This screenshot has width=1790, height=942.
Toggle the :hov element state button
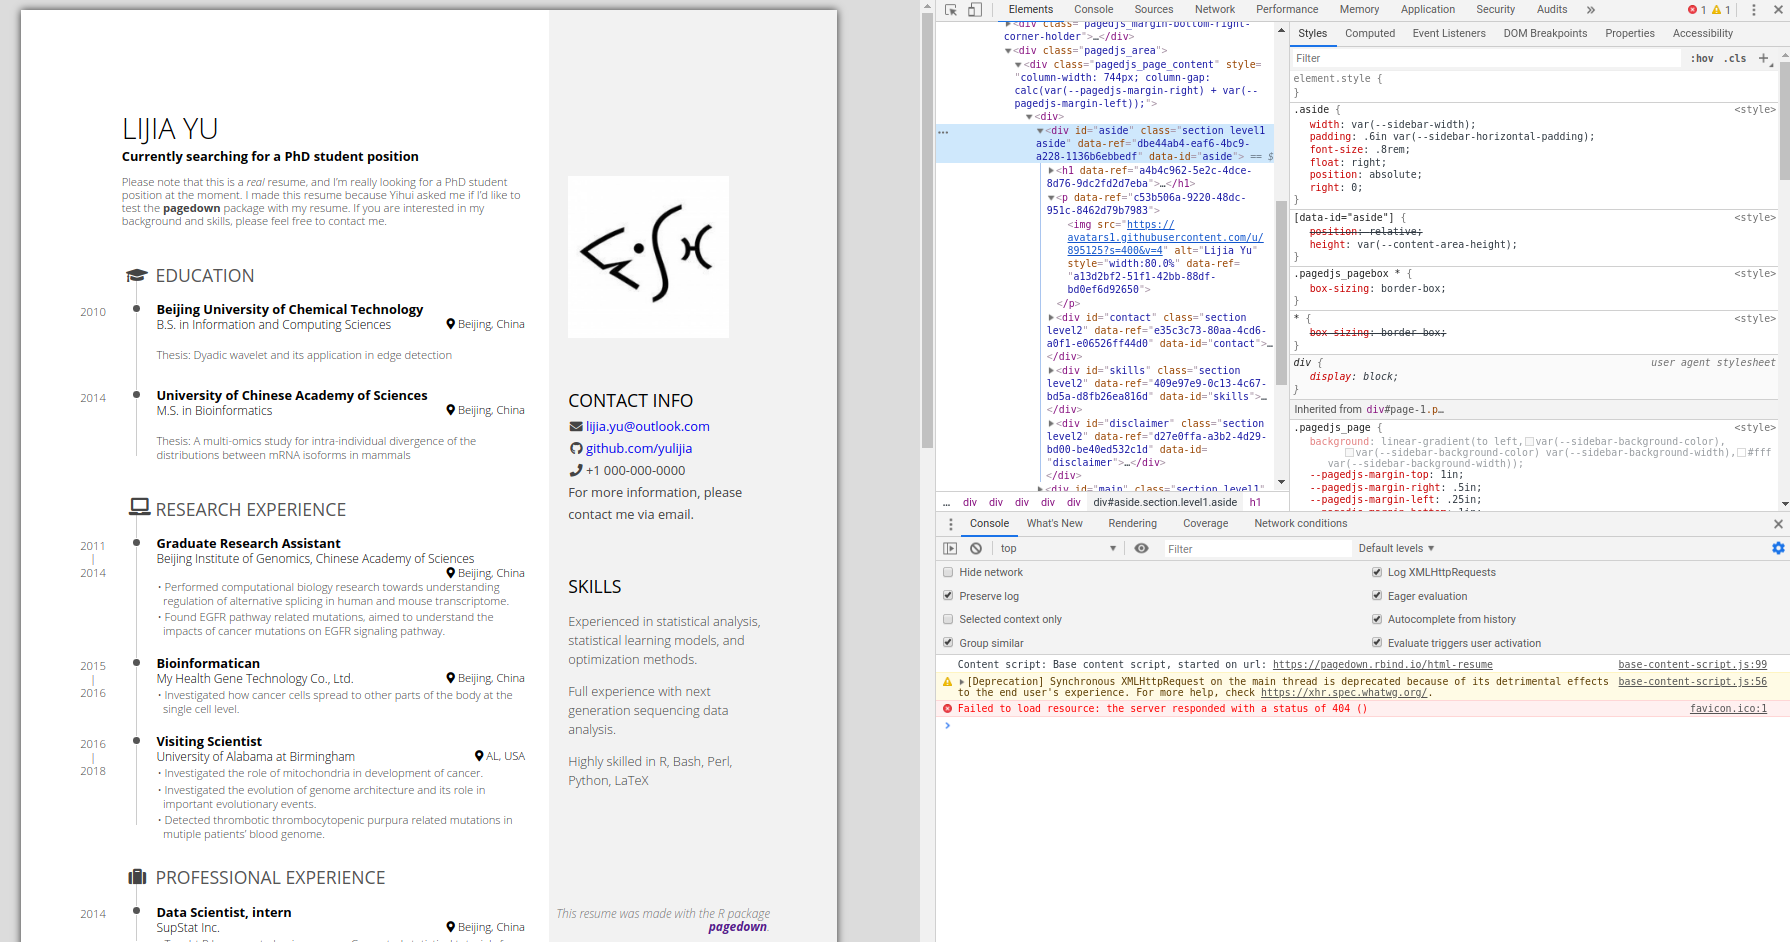click(1702, 59)
